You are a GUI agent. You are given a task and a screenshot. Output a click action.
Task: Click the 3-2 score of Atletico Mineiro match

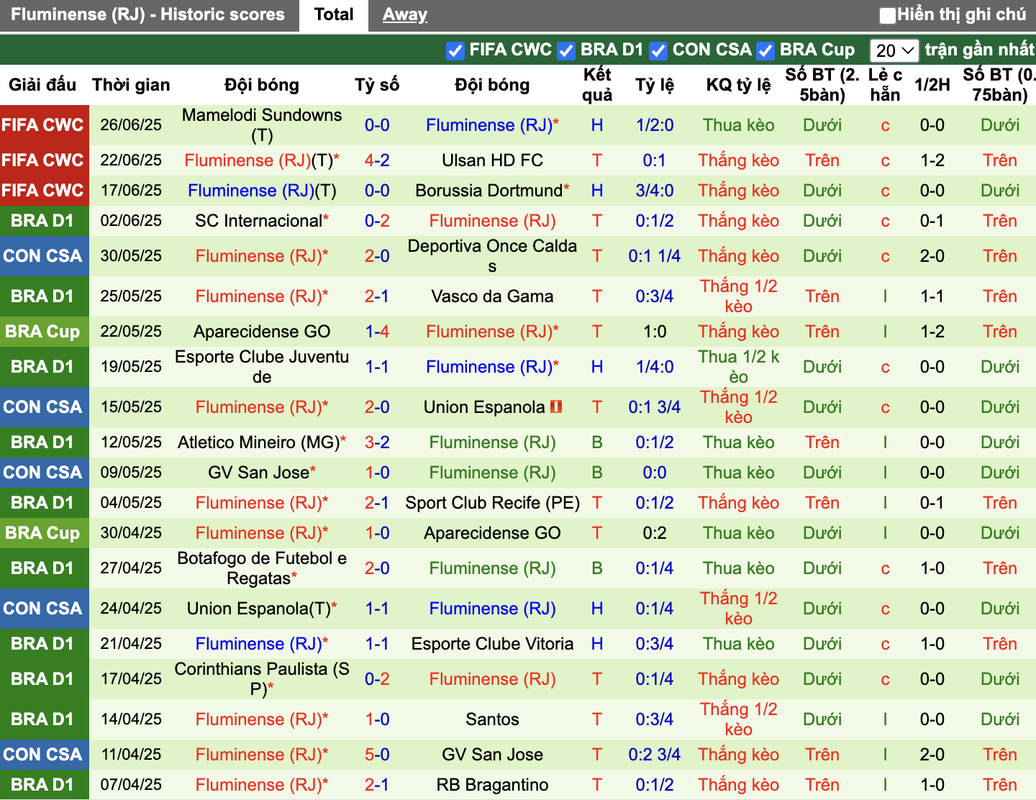pos(377,443)
